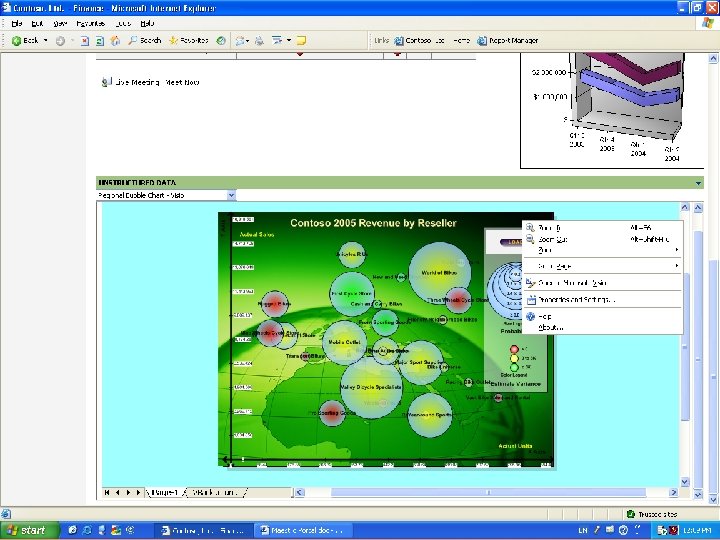
Task: Click the Contoso 2005 Revenue chart title
Action: [x=373, y=223]
